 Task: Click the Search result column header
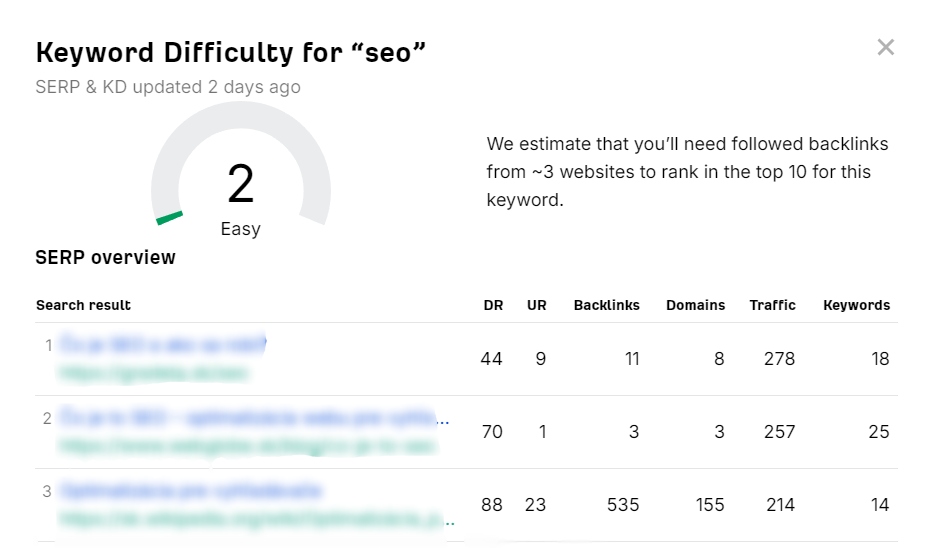point(83,305)
